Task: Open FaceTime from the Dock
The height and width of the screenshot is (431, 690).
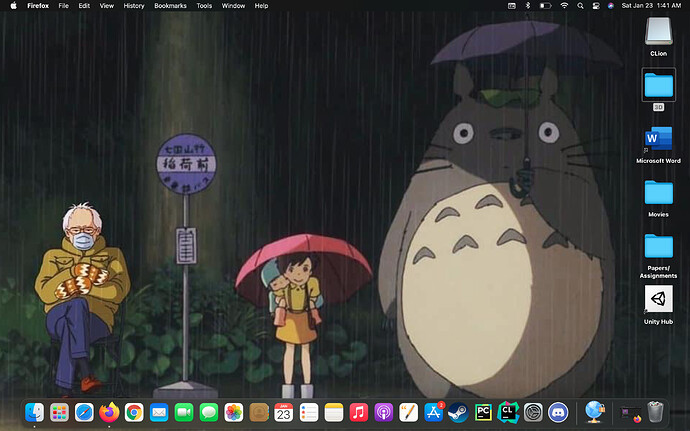Action: click(184, 413)
